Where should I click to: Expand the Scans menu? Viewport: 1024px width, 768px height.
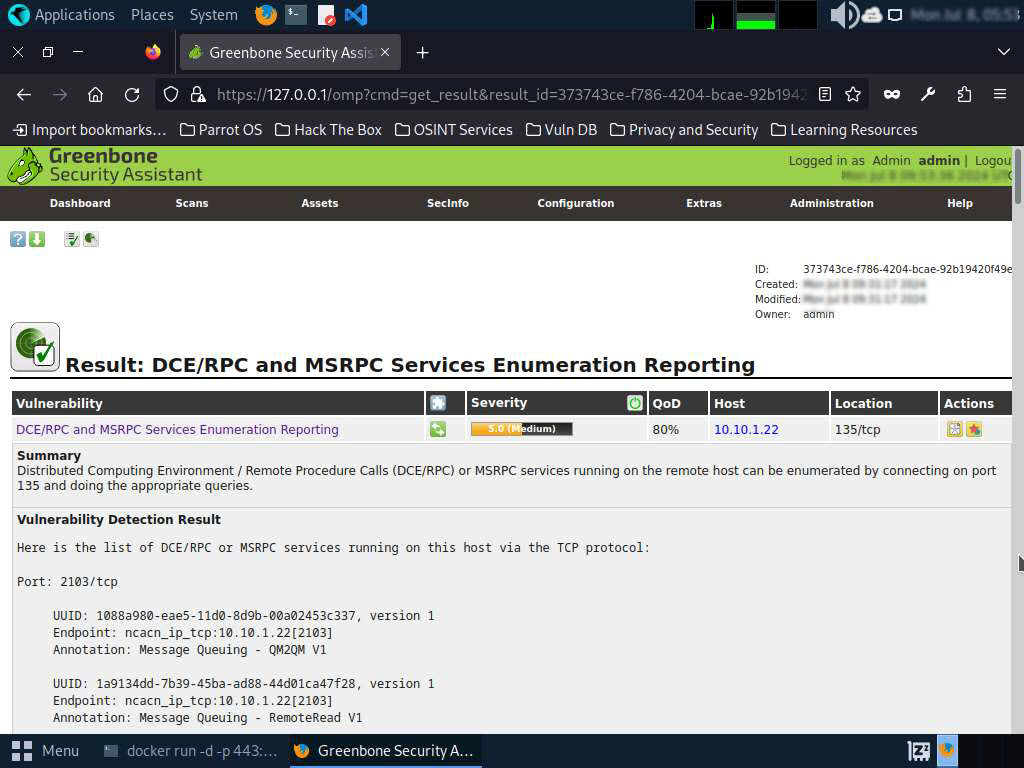[x=192, y=203]
